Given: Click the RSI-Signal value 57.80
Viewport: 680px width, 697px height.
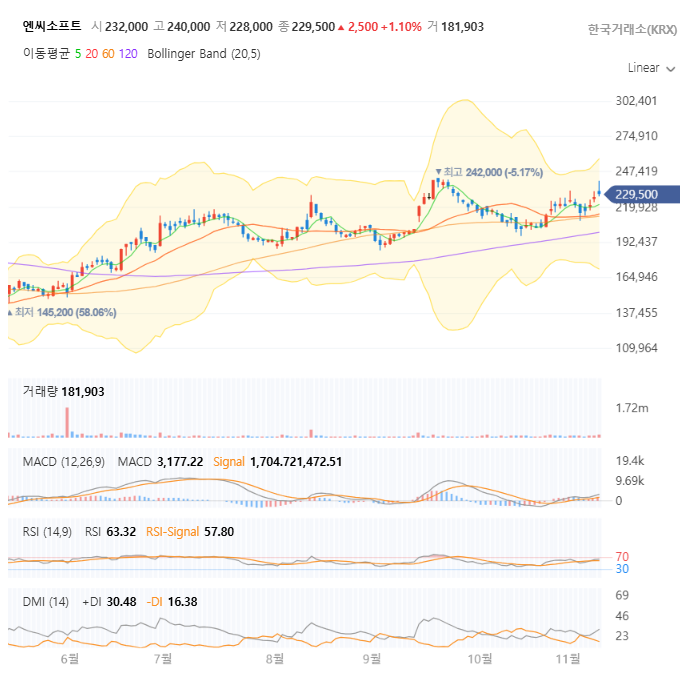Looking at the screenshot, I should tap(219, 532).
